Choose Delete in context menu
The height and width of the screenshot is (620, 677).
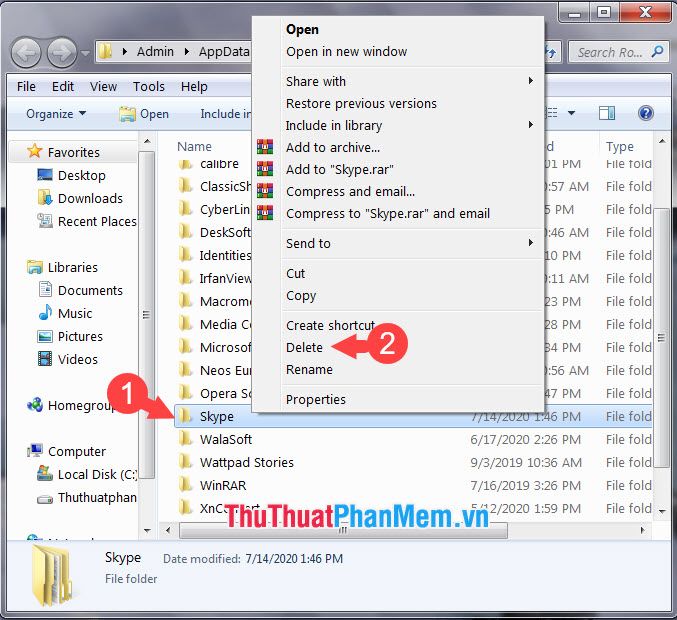(x=304, y=347)
